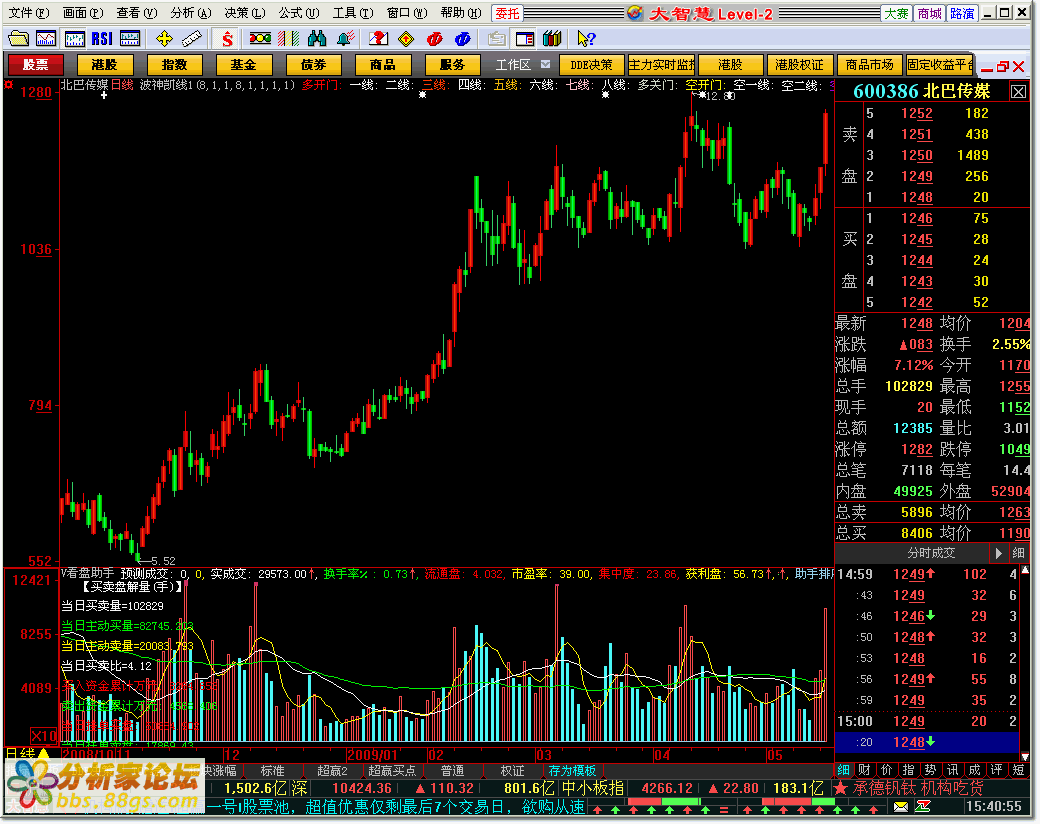
Task: Open the books library icon
Action: pyautogui.click(x=552, y=38)
